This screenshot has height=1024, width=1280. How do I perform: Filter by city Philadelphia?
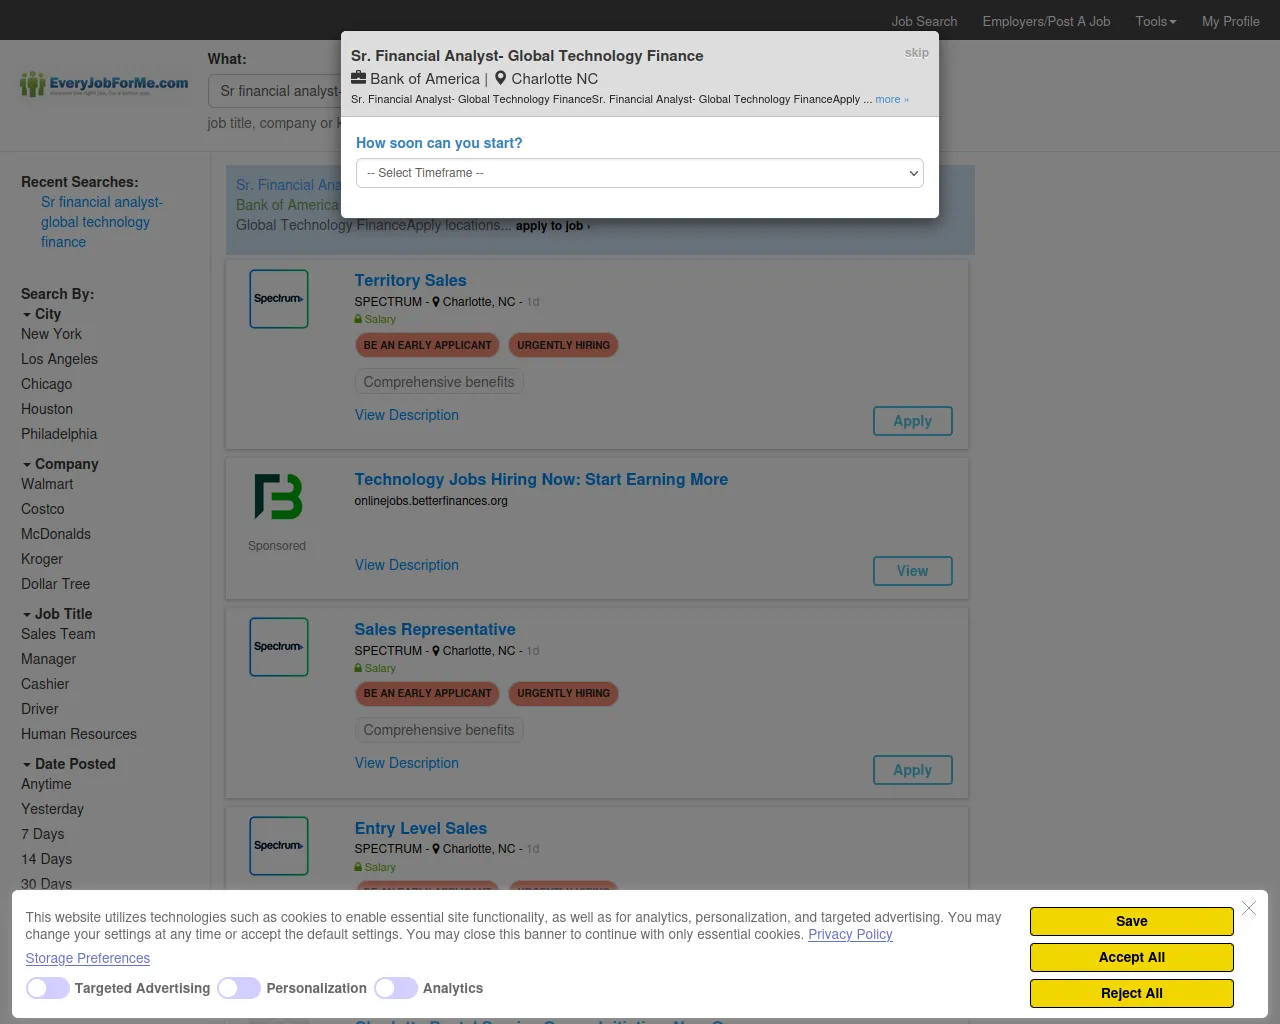pos(59,434)
